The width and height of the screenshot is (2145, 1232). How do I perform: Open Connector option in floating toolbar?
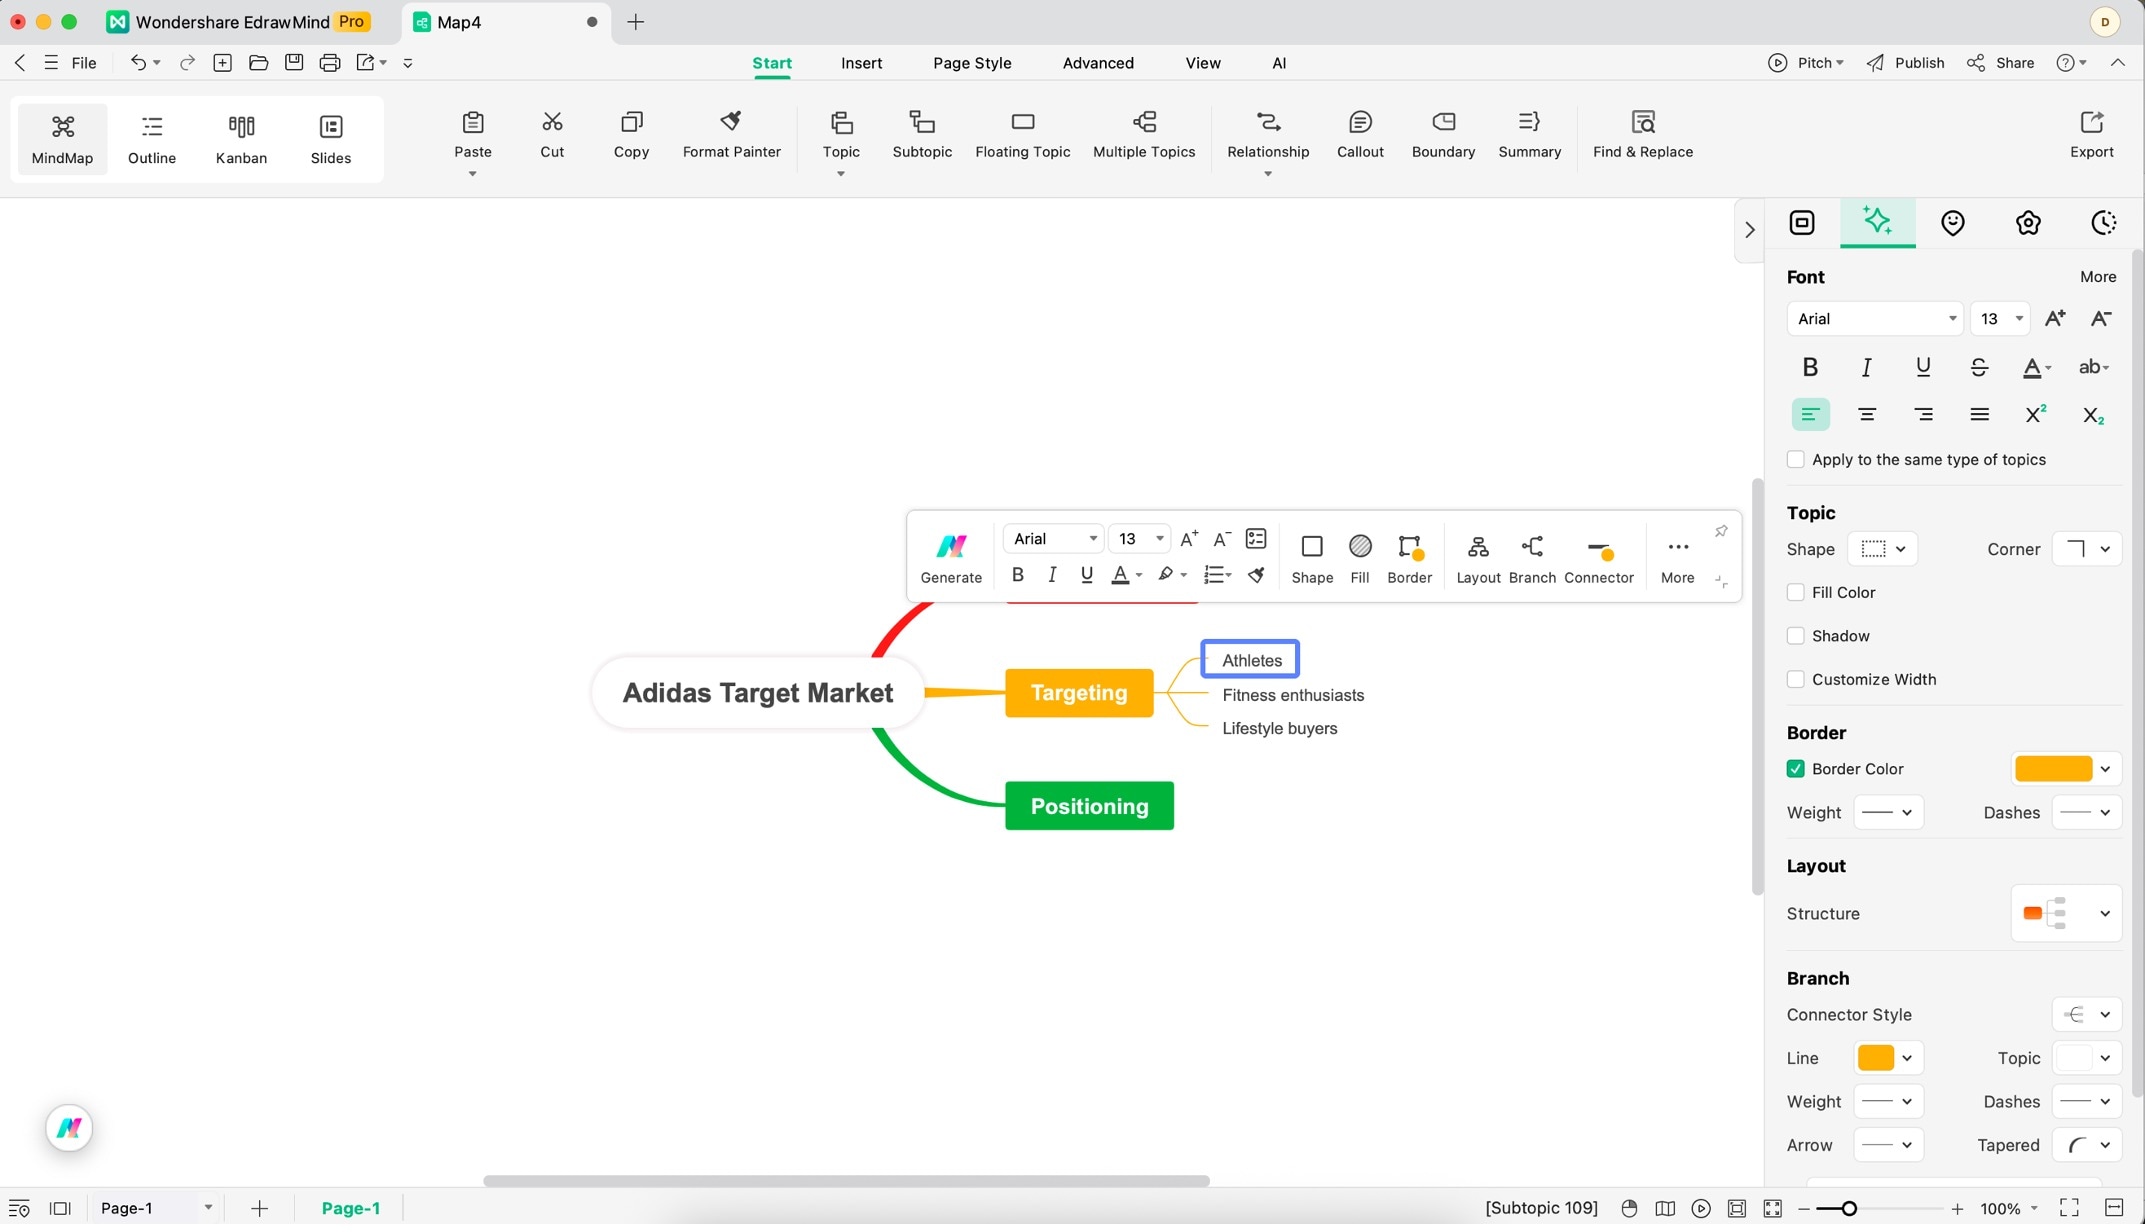tap(1598, 558)
